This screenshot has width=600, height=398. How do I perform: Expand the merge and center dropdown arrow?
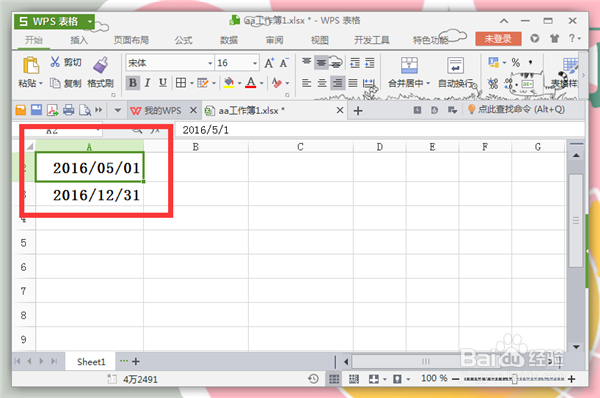(x=428, y=83)
